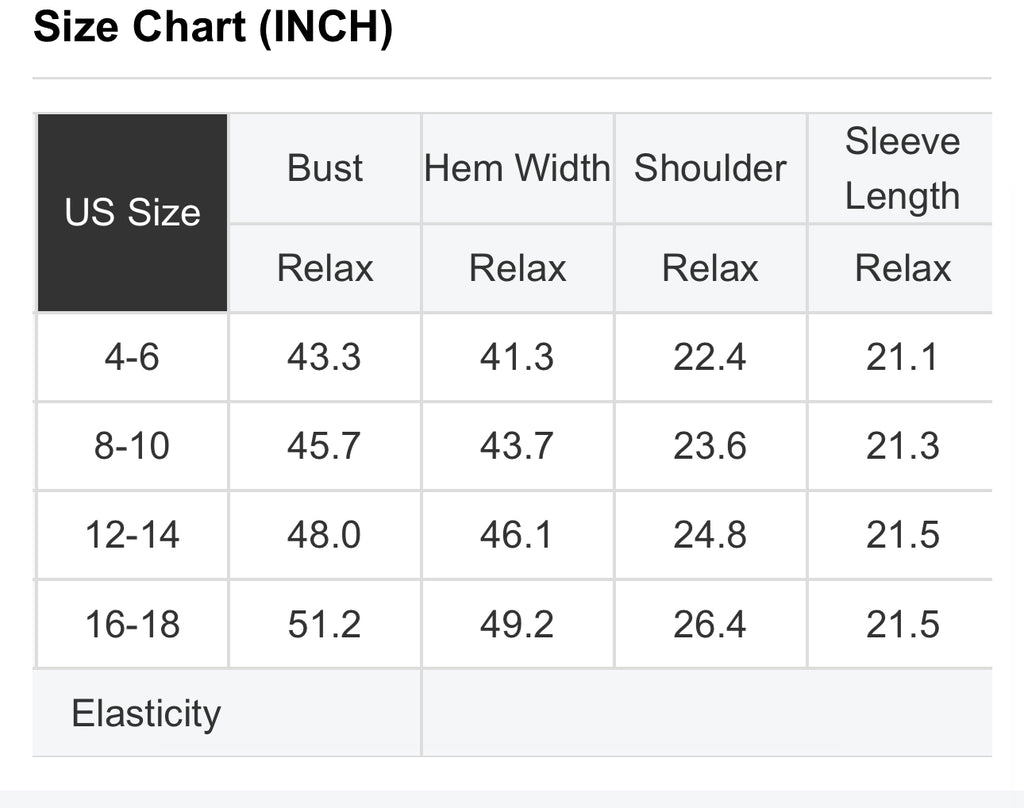1024x808 pixels.
Task: Click bust value 48.0 for size 12-14
Action: [x=324, y=535]
